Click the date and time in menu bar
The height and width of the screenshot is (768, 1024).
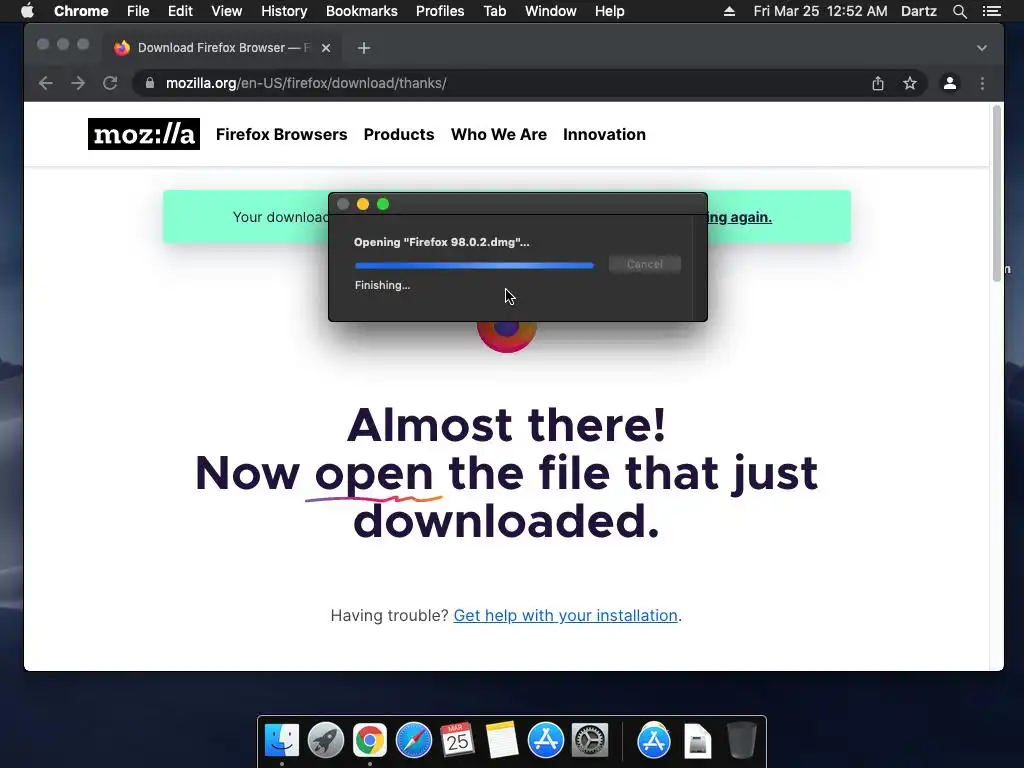coord(820,11)
